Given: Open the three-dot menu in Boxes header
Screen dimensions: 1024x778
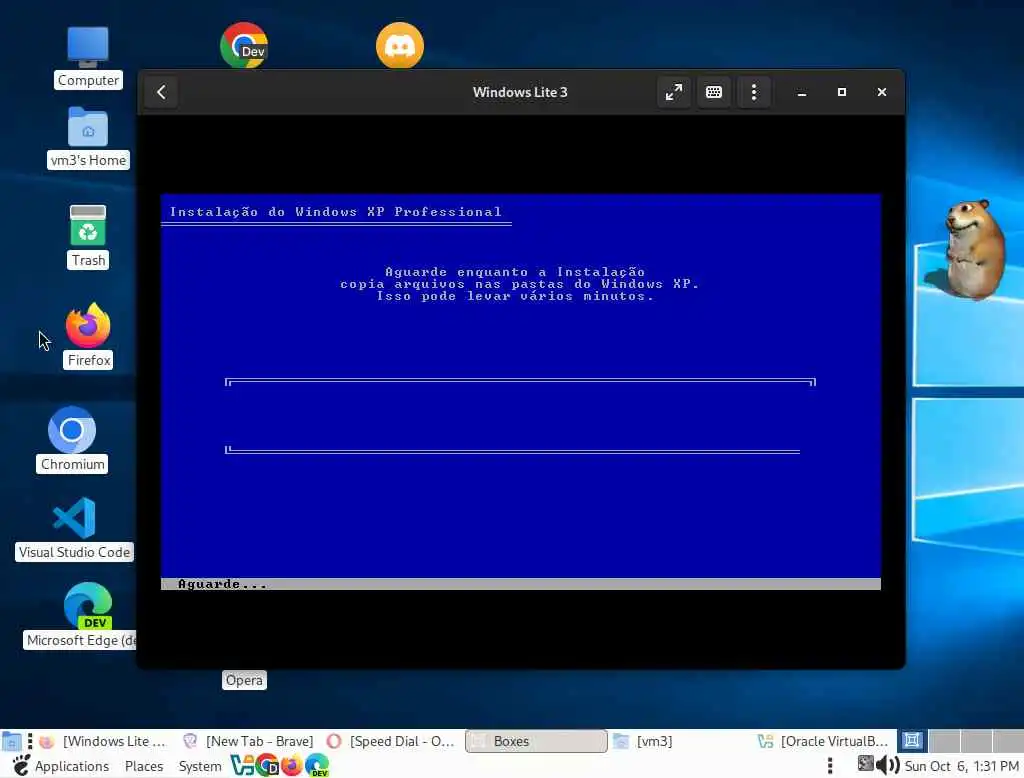Looking at the screenshot, I should 754,92.
